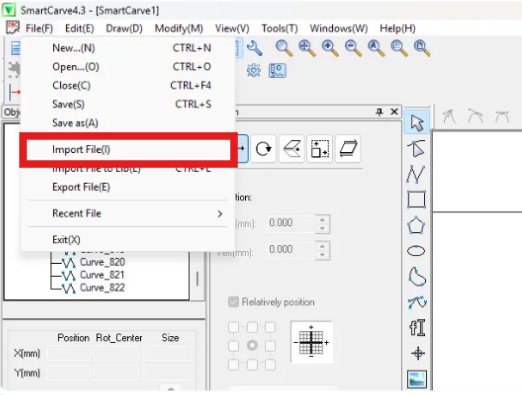Open the Windows(W) menu

pos(338,29)
